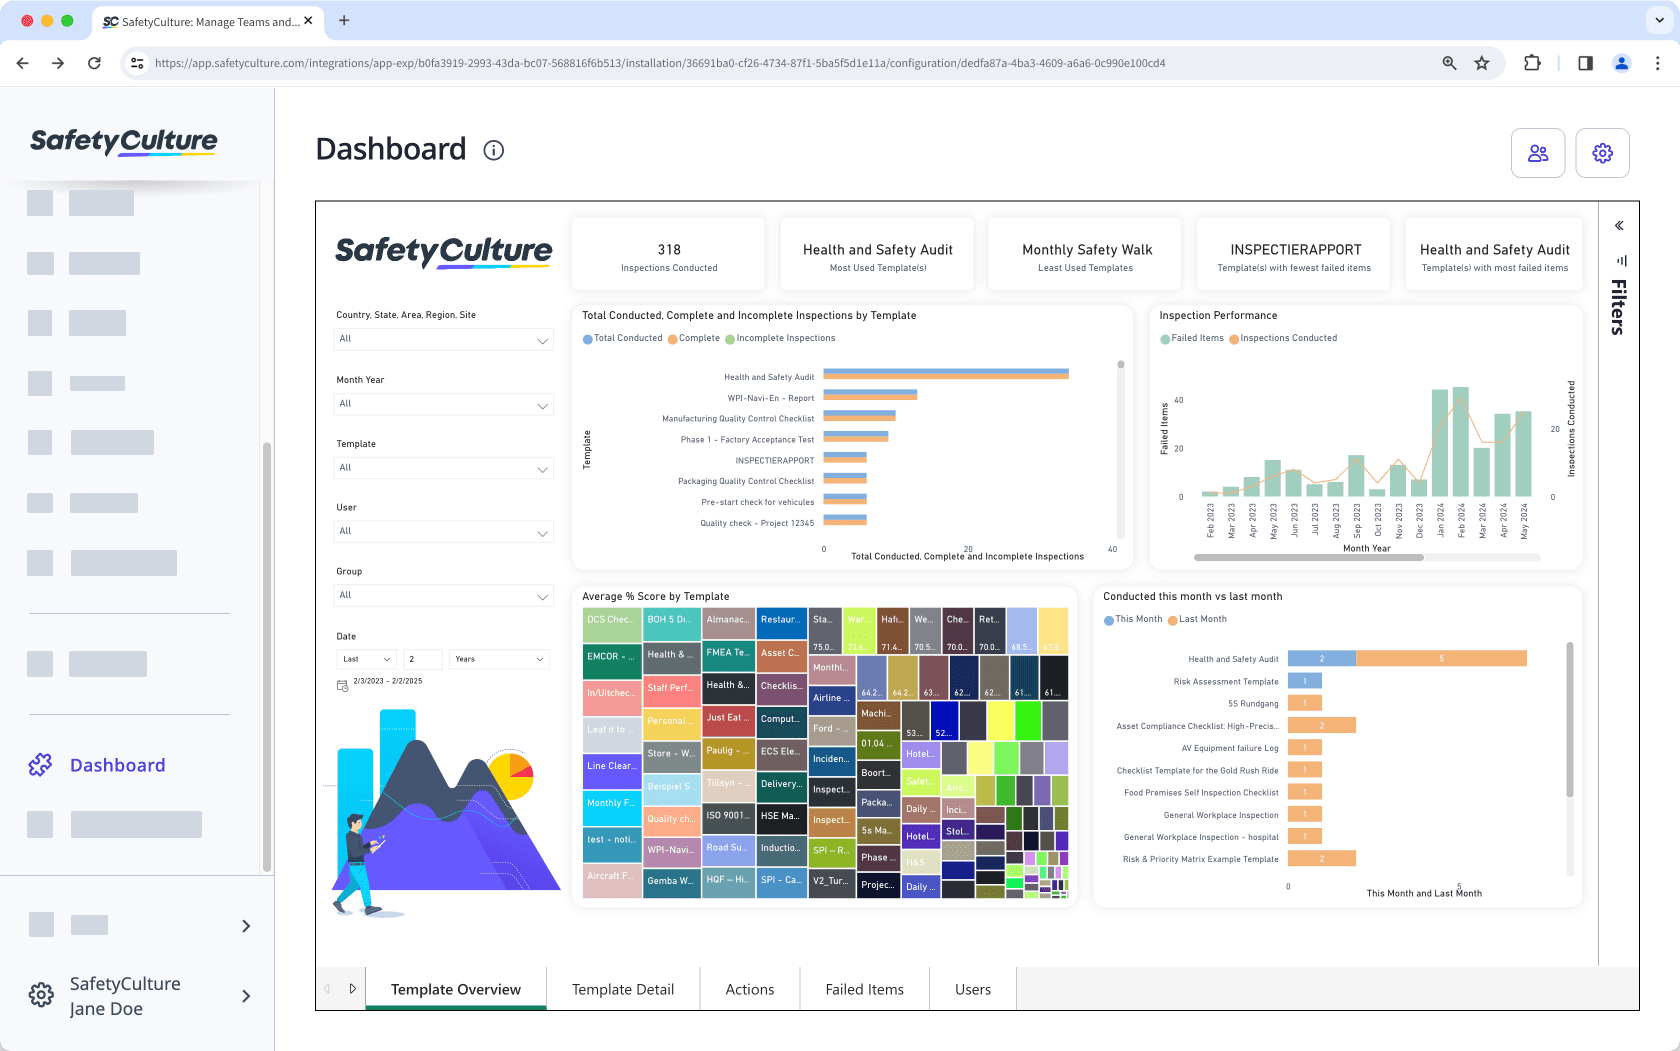1680x1051 pixels.
Task: Click the info icon next to Dashboard title
Action: [493, 150]
